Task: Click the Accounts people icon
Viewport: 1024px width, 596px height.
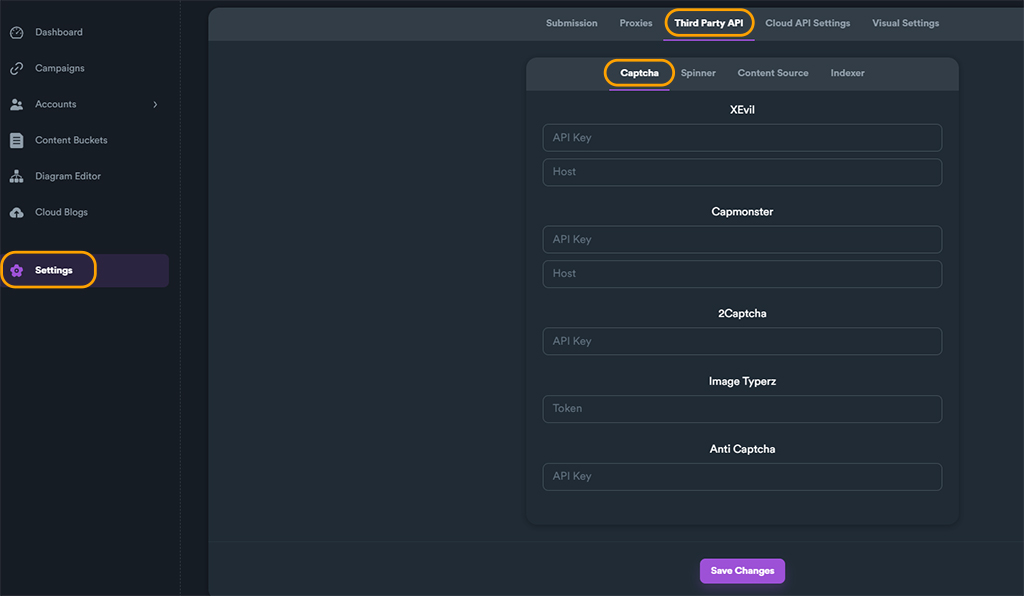Action: tap(17, 104)
